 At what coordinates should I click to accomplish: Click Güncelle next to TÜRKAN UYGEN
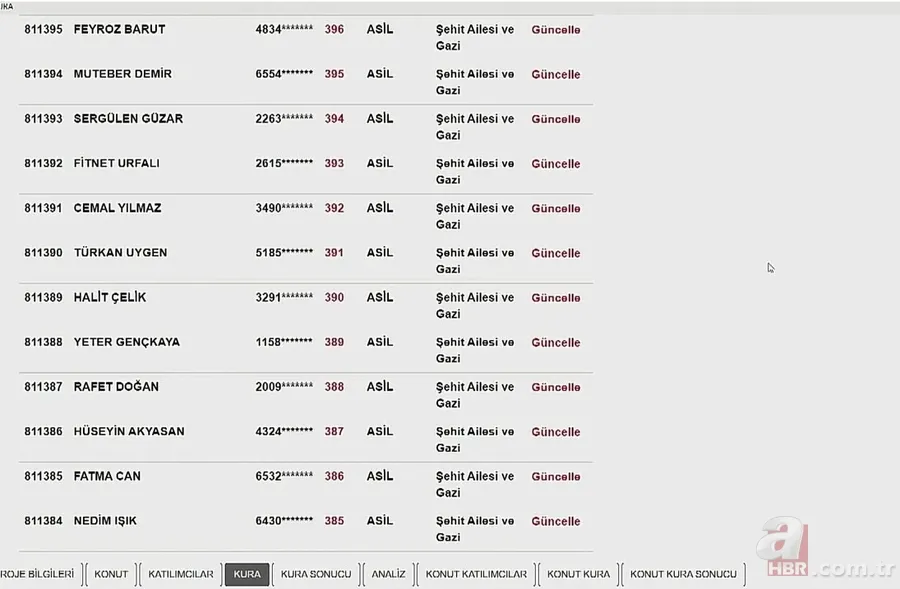[x=555, y=253]
